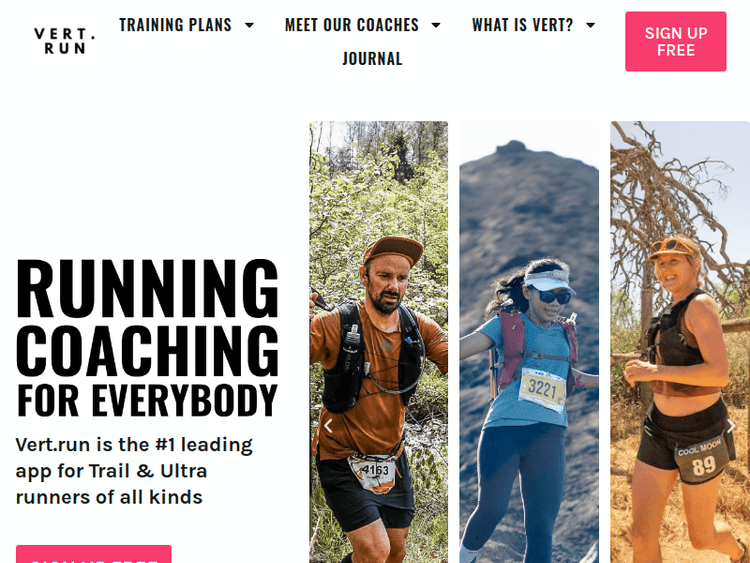Image resolution: width=750 pixels, height=563 pixels.
Task: Click the Vert.run #1 leading app description
Action: [134, 471]
